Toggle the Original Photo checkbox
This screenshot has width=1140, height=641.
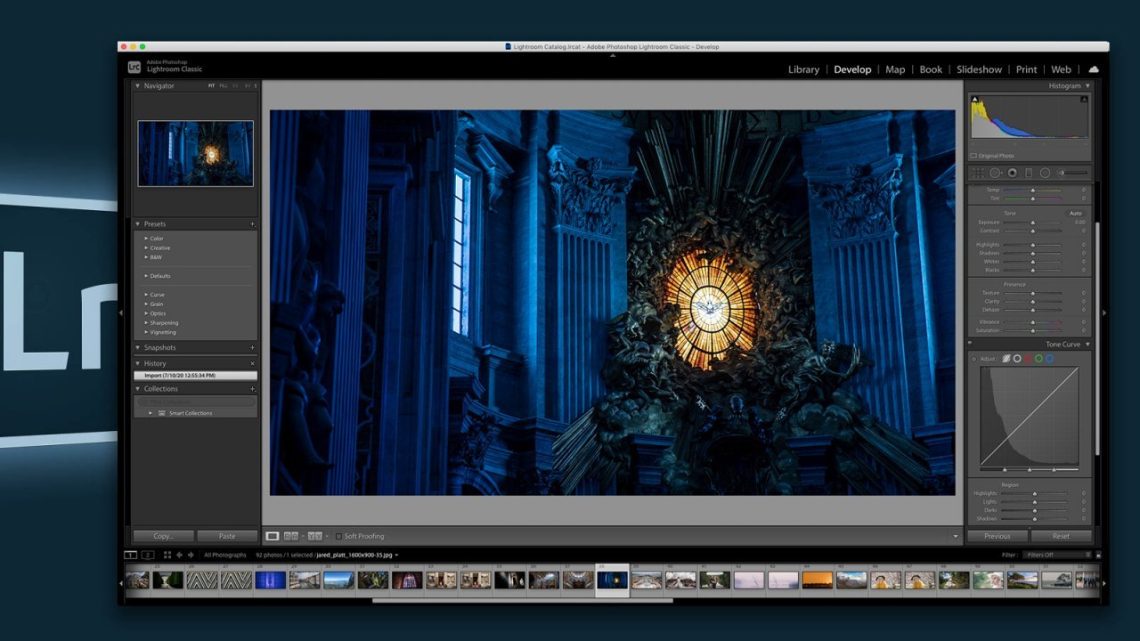974,156
